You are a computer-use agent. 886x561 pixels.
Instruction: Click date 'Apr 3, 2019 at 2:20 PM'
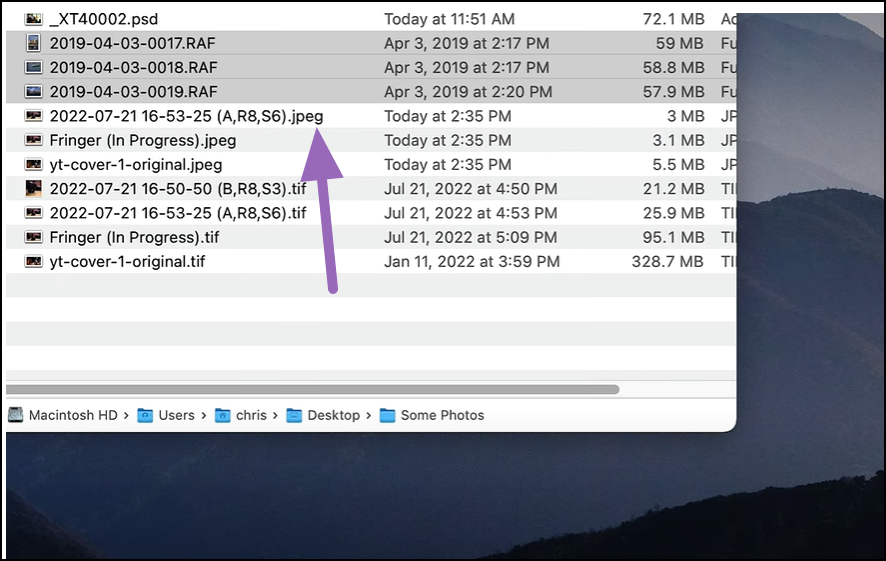(468, 92)
